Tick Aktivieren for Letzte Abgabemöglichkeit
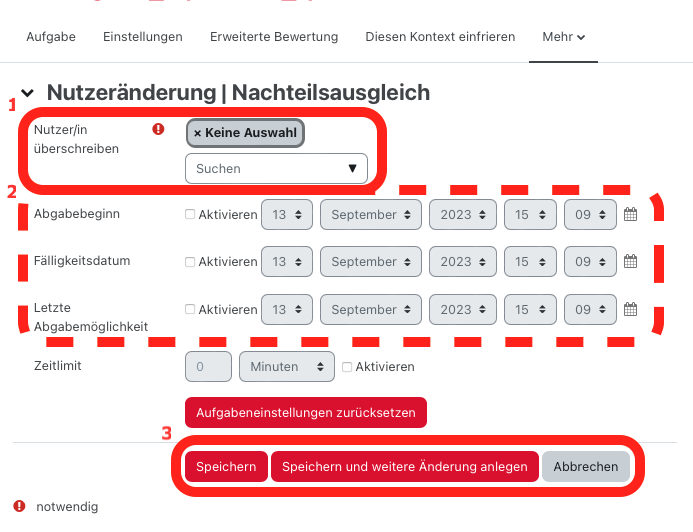 click(x=190, y=310)
